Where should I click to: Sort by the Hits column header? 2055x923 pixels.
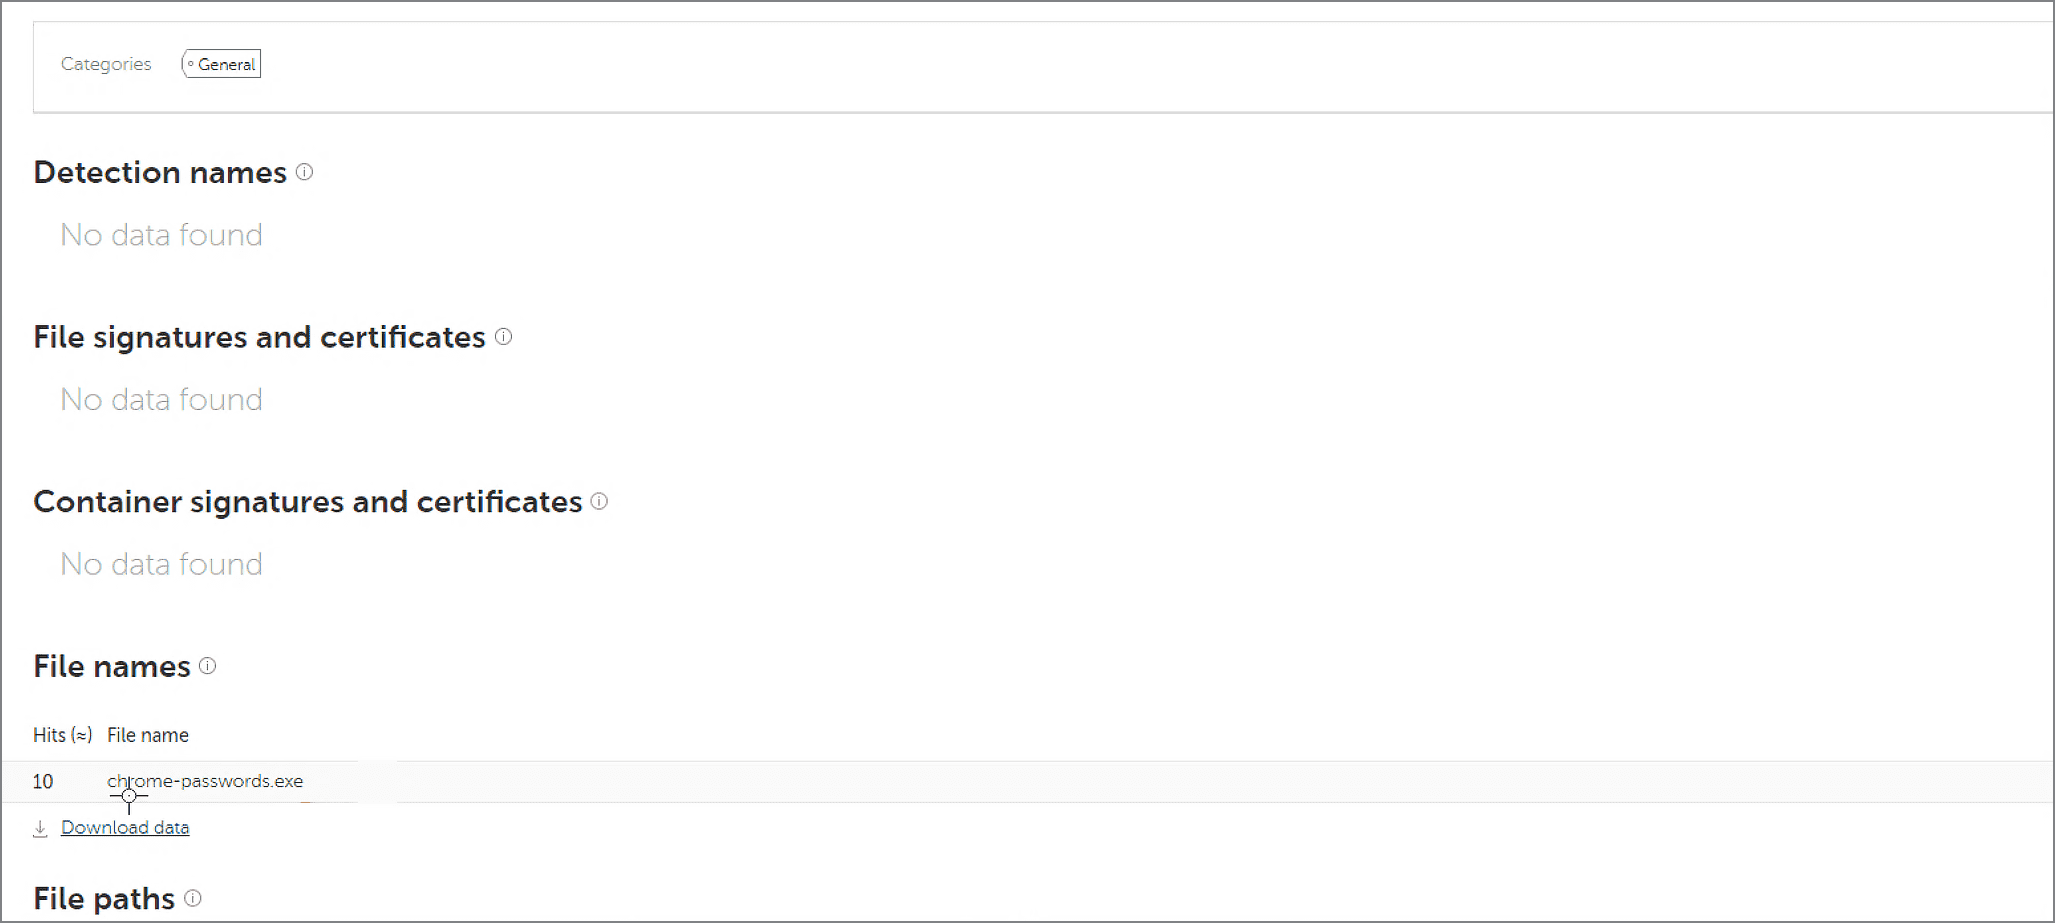click(62, 735)
